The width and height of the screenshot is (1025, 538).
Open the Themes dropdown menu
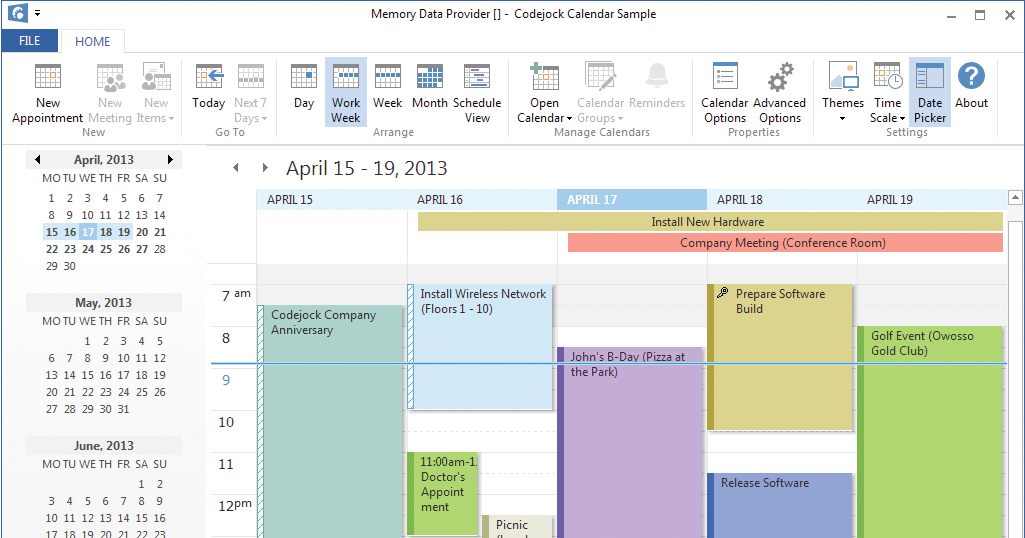843,118
